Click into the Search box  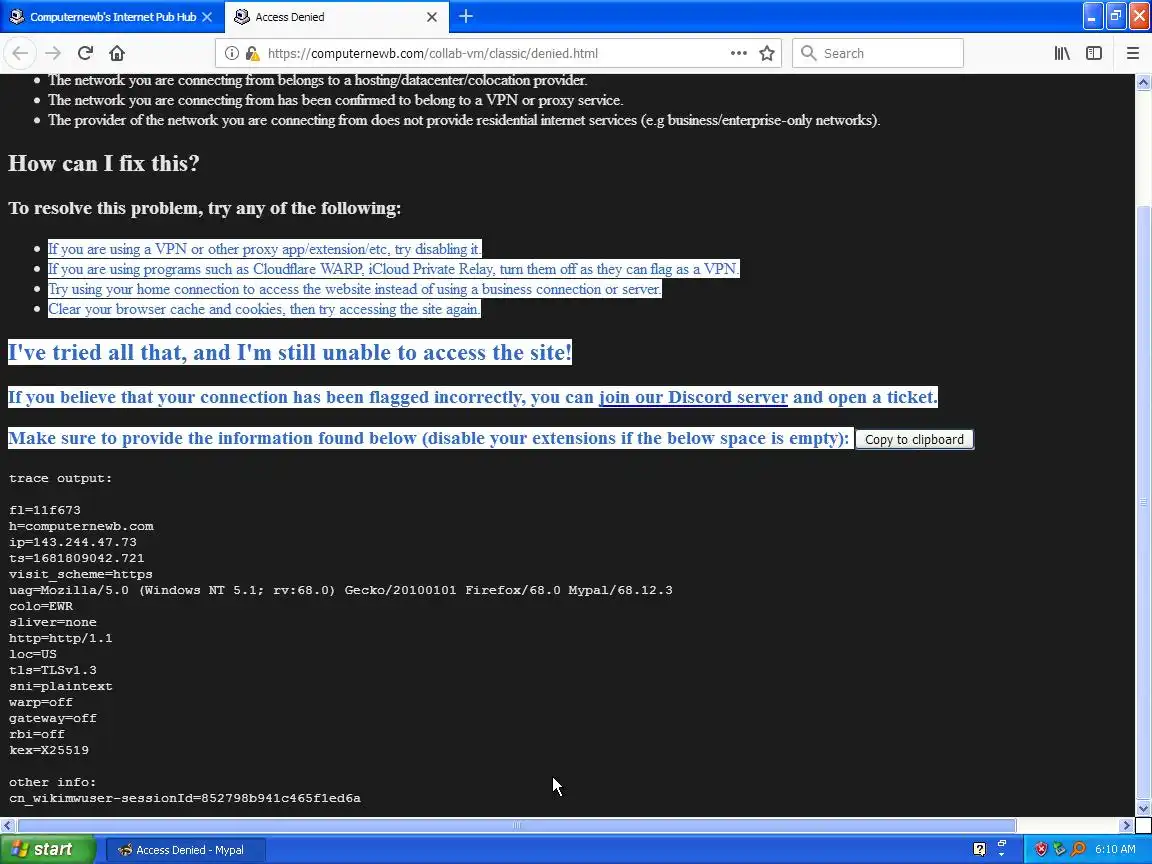click(878, 53)
